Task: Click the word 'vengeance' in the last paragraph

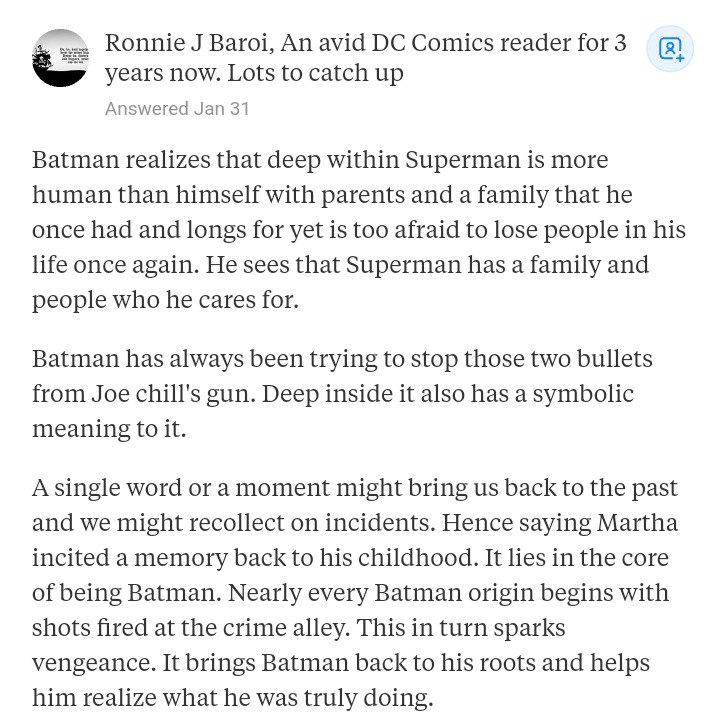Action: pyautogui.click(x=91, y=663)
